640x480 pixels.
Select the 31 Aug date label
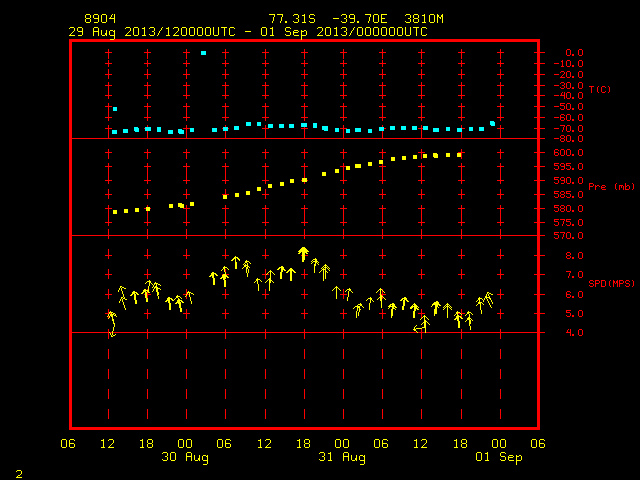pos(342,457)
